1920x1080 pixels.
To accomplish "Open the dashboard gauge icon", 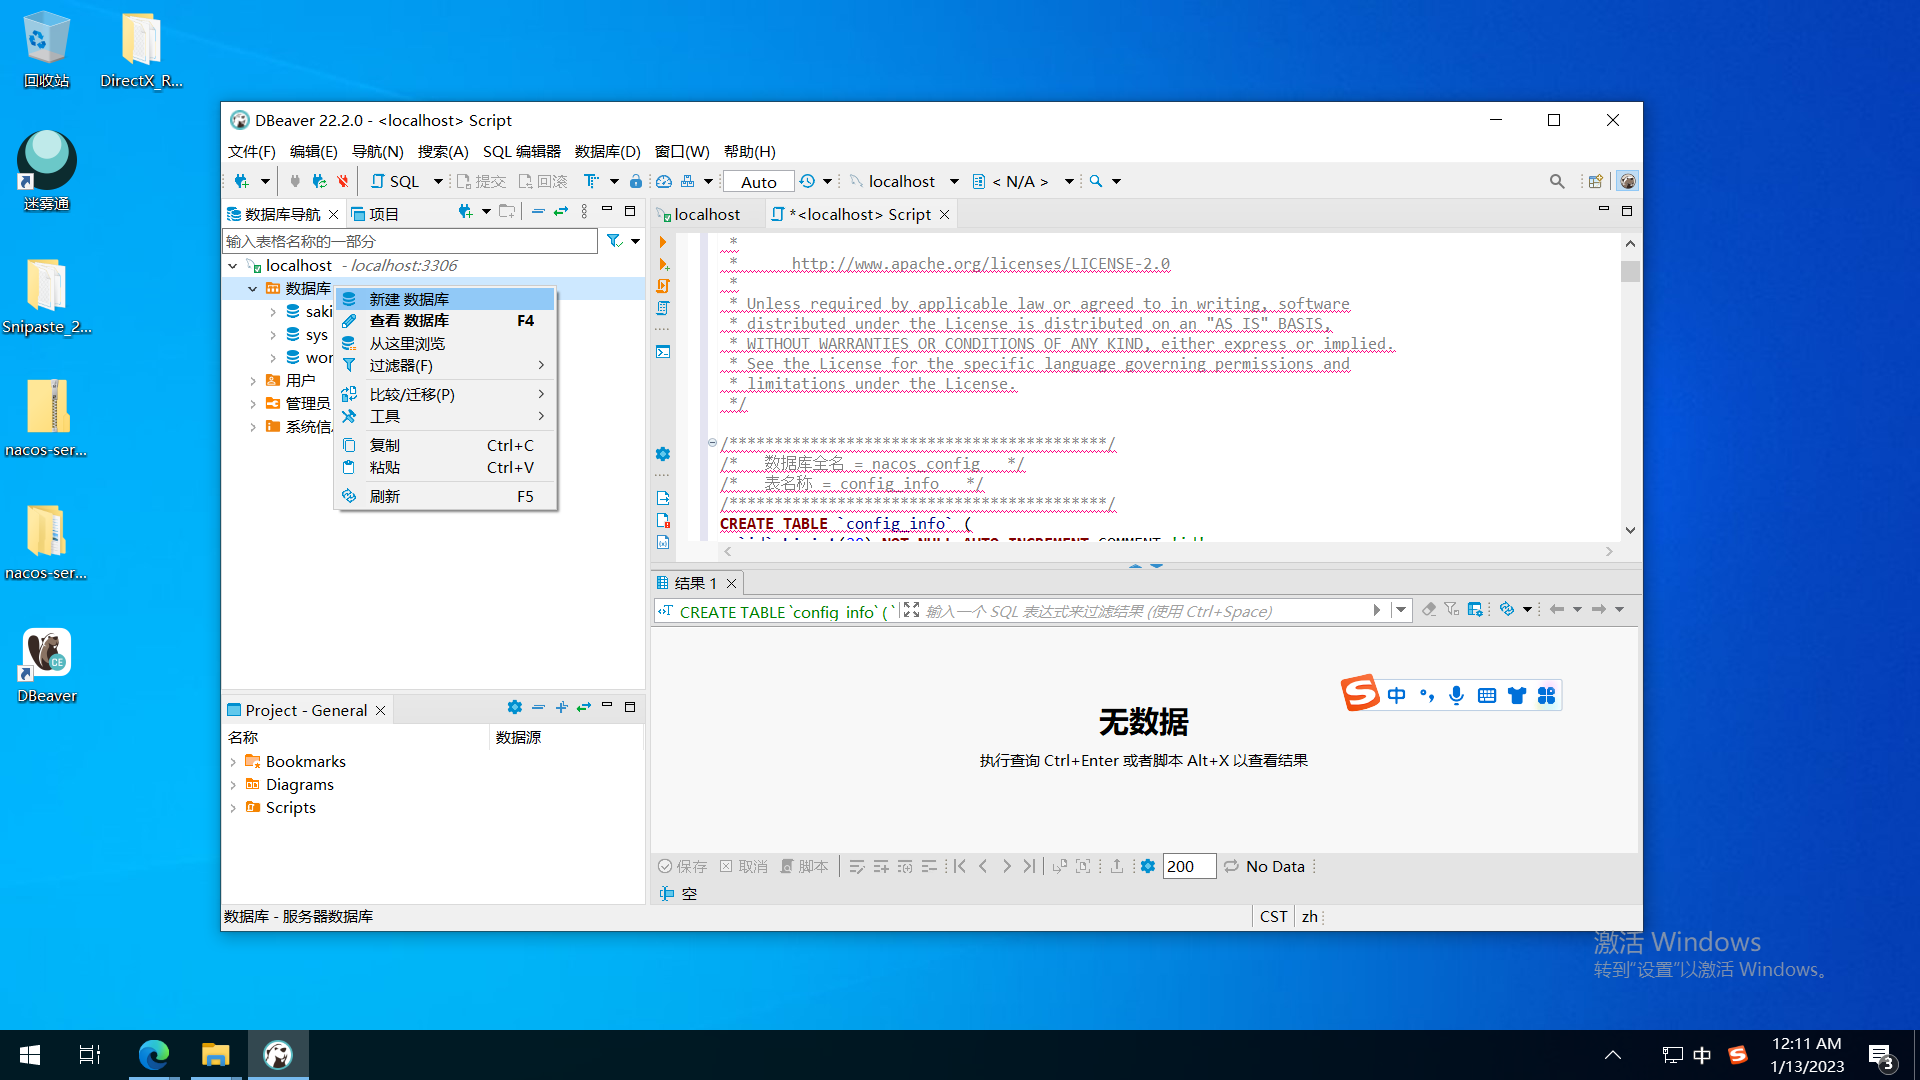I will point(664,181).
